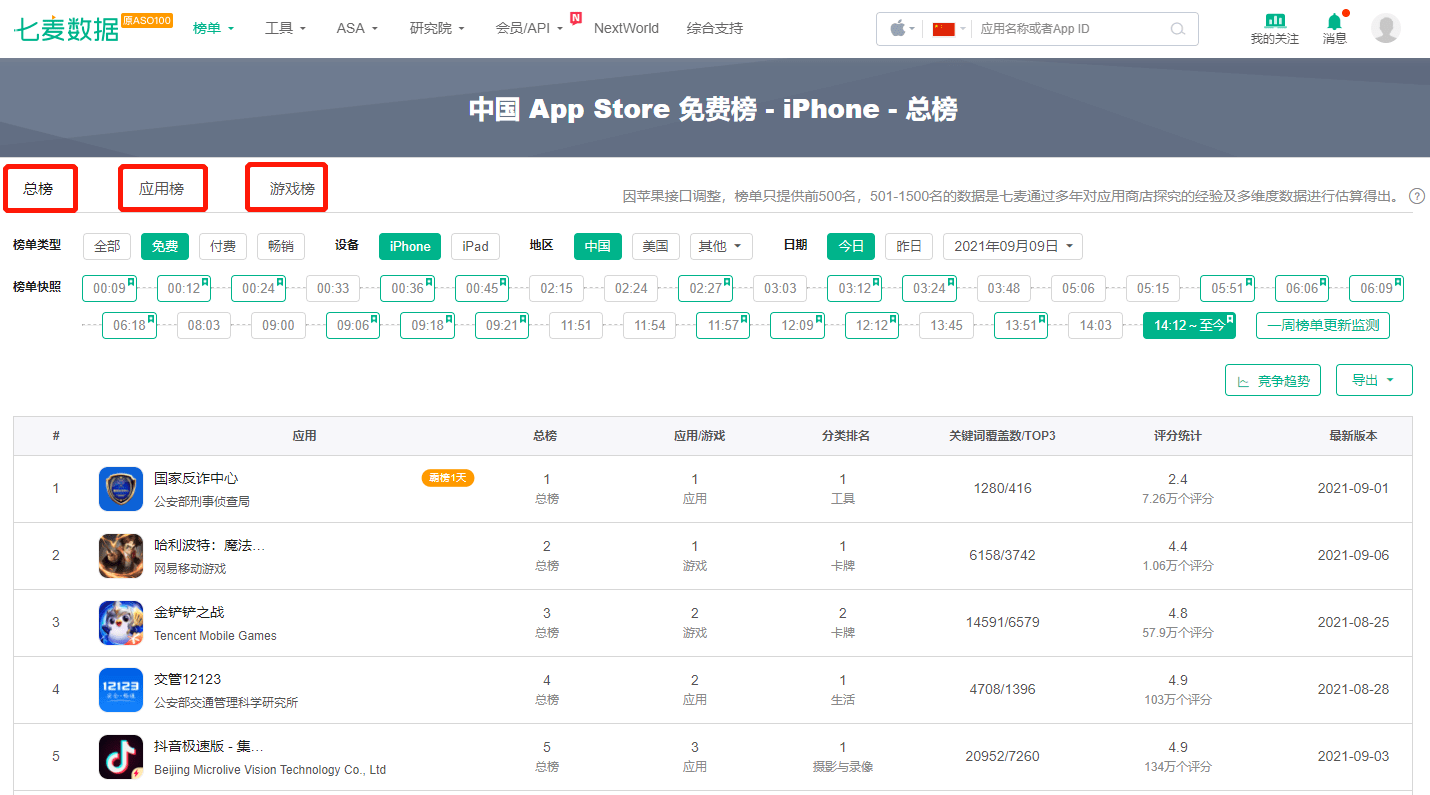Expand the 会员/API navigation dropdown
1430x795 pixels.
[530, 28]
